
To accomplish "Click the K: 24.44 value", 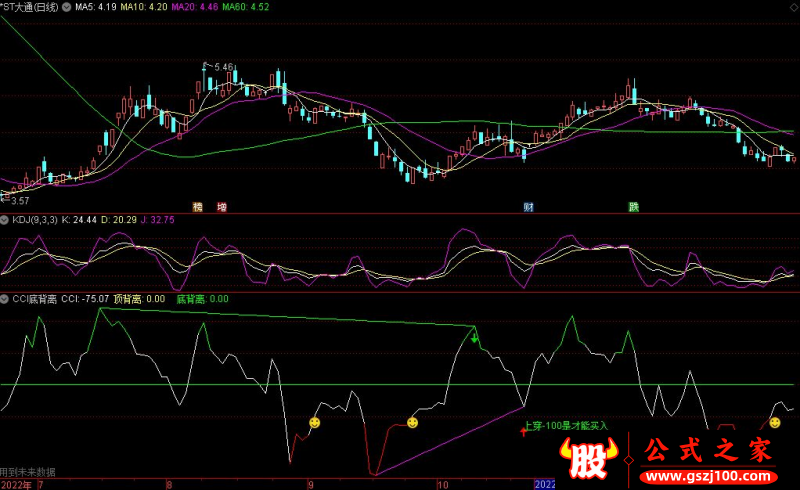I will pos(79,220).
